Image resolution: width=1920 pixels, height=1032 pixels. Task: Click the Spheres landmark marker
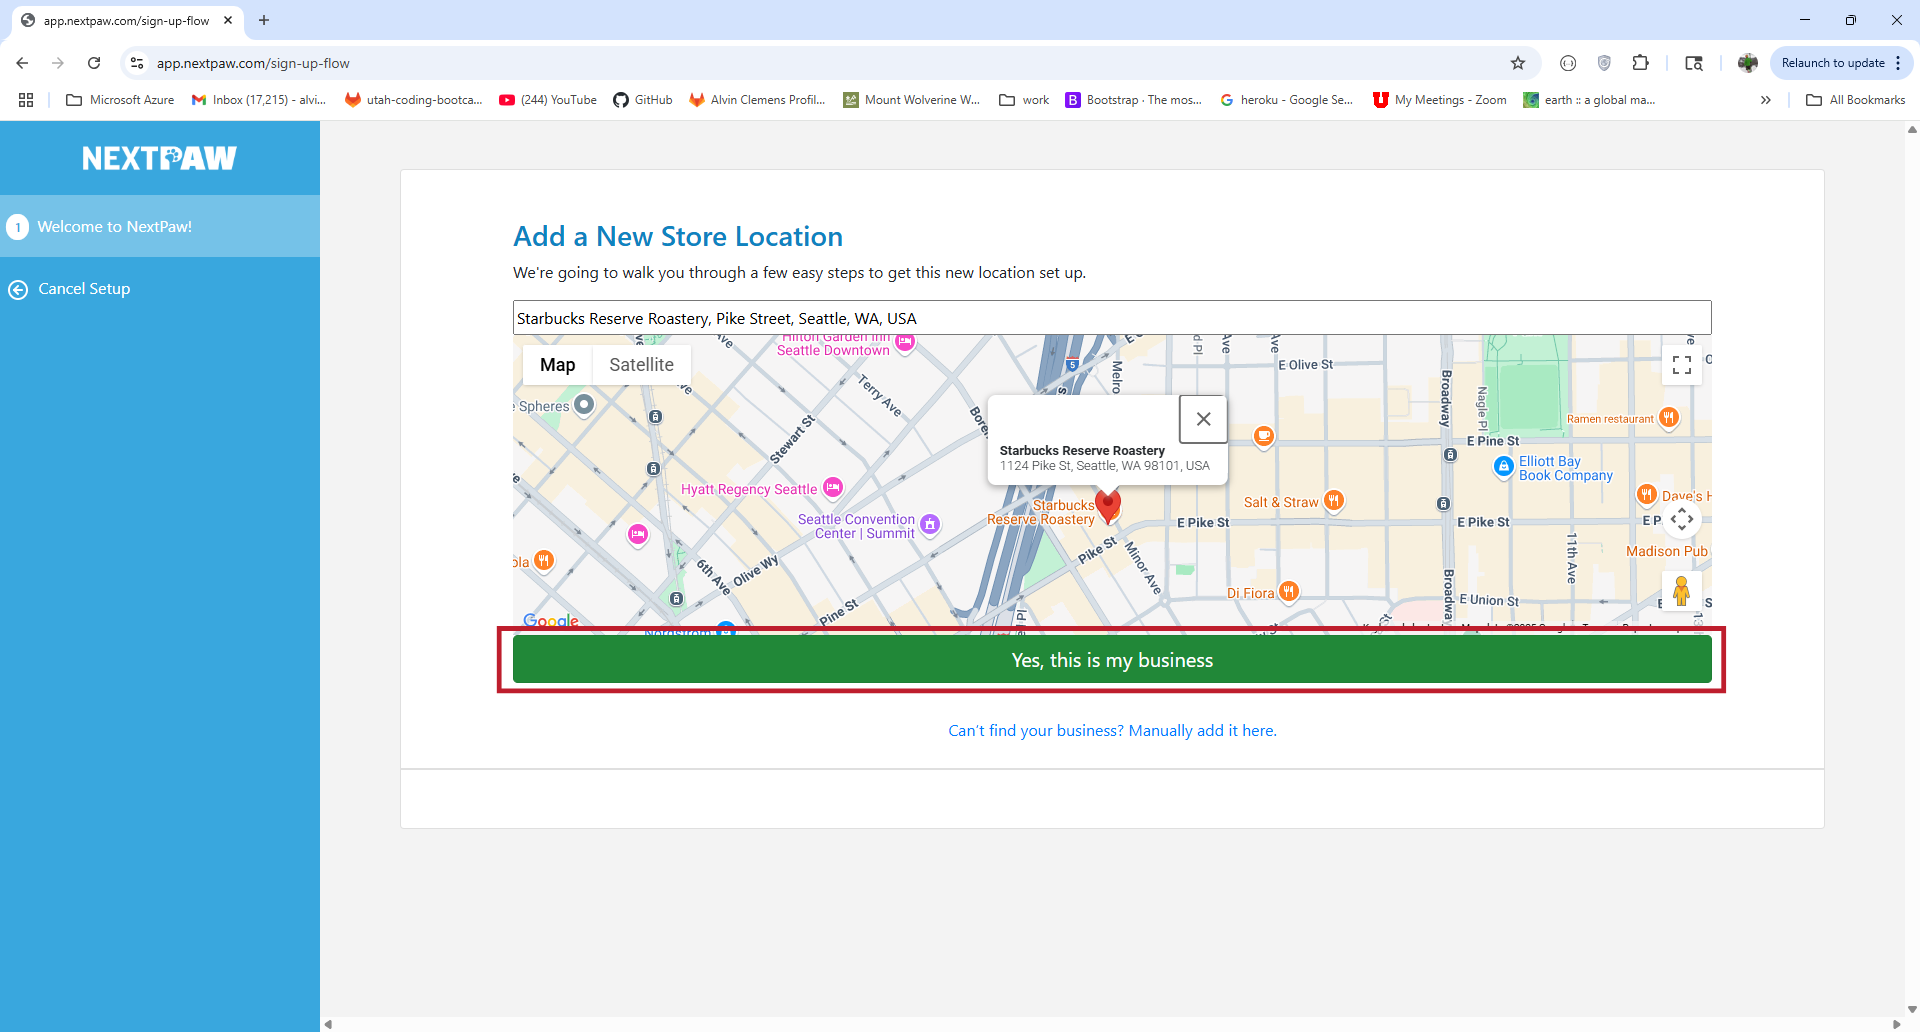(584, 405)
